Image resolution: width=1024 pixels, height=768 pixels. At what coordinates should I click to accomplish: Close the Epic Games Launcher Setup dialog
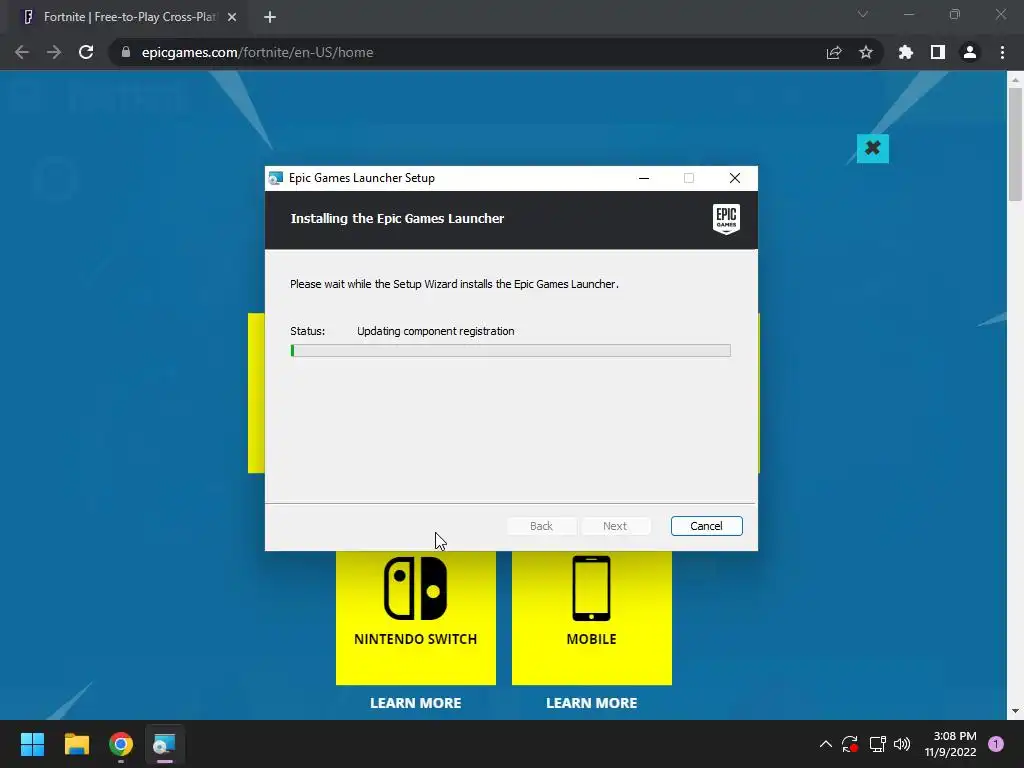coord(735,178)
